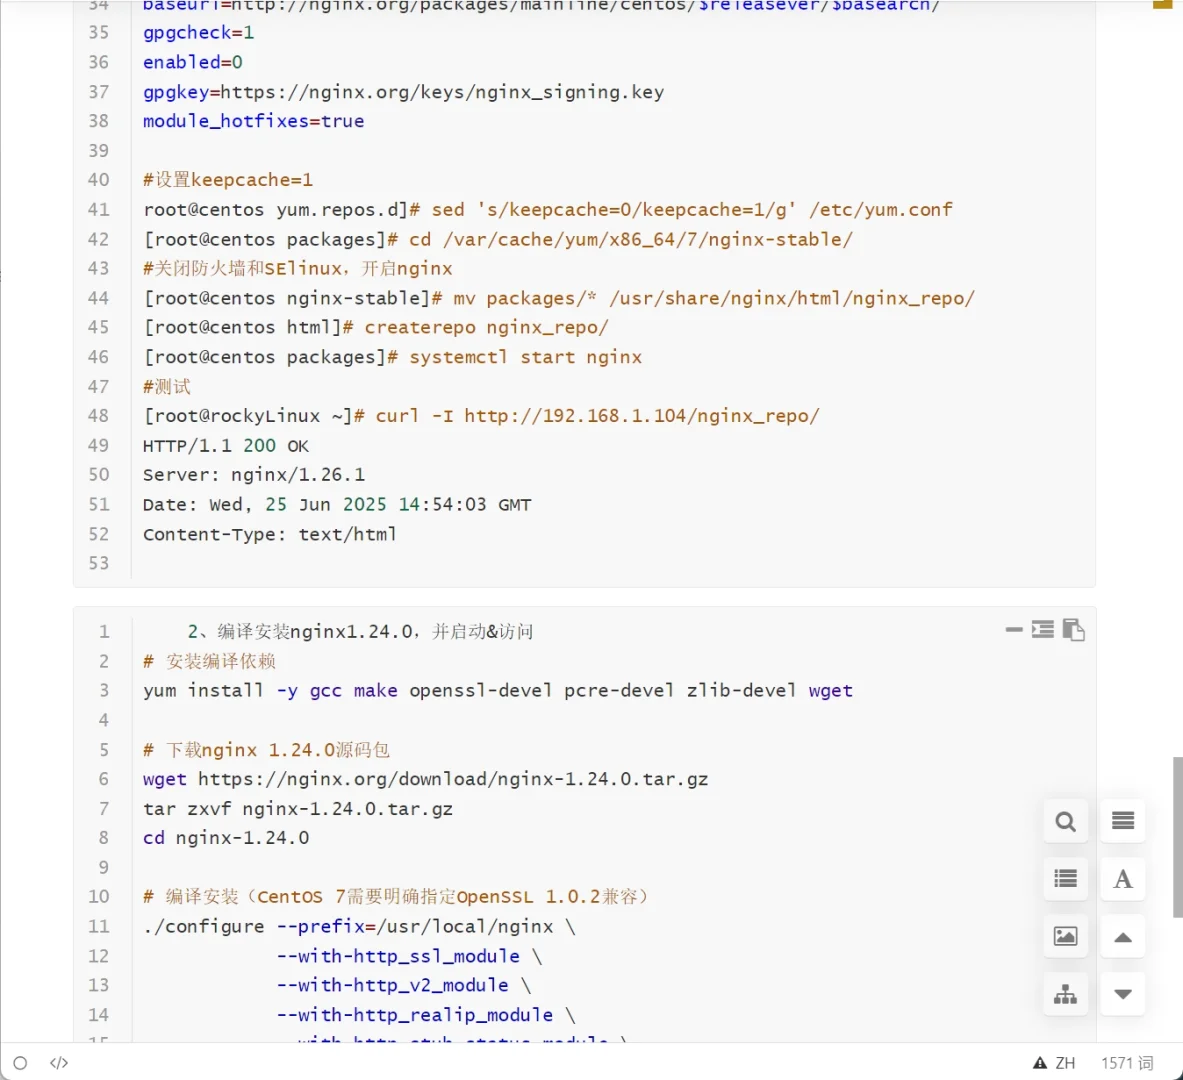The width and height of the screenshot is (1183, 1080).
Task: Open the outline list floating button
Action: [1065, 878]
